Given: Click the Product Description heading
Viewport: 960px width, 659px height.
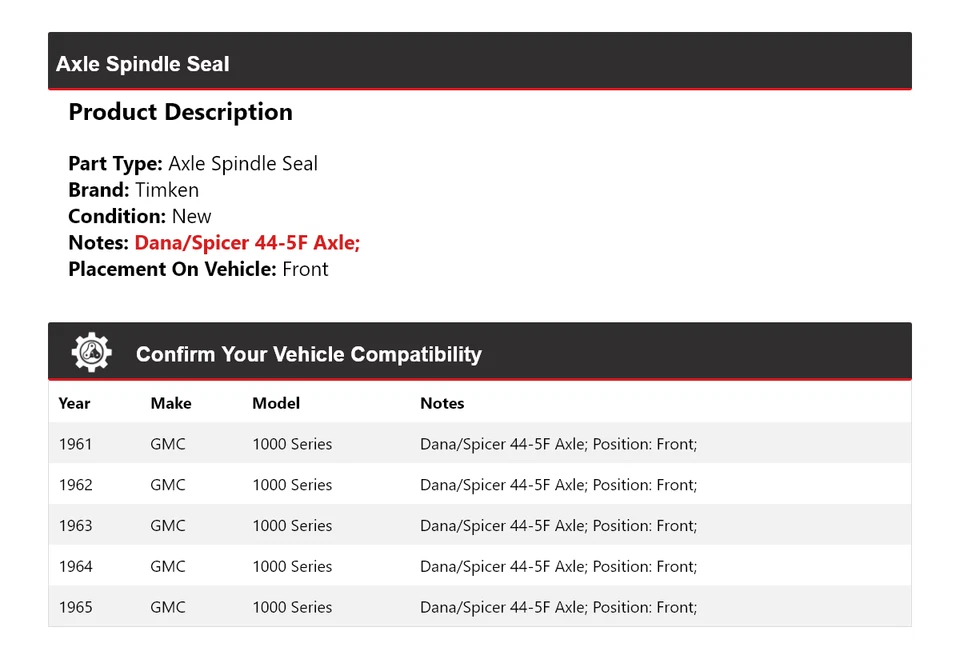Looking at the screenshot, I should click(180, 112).
